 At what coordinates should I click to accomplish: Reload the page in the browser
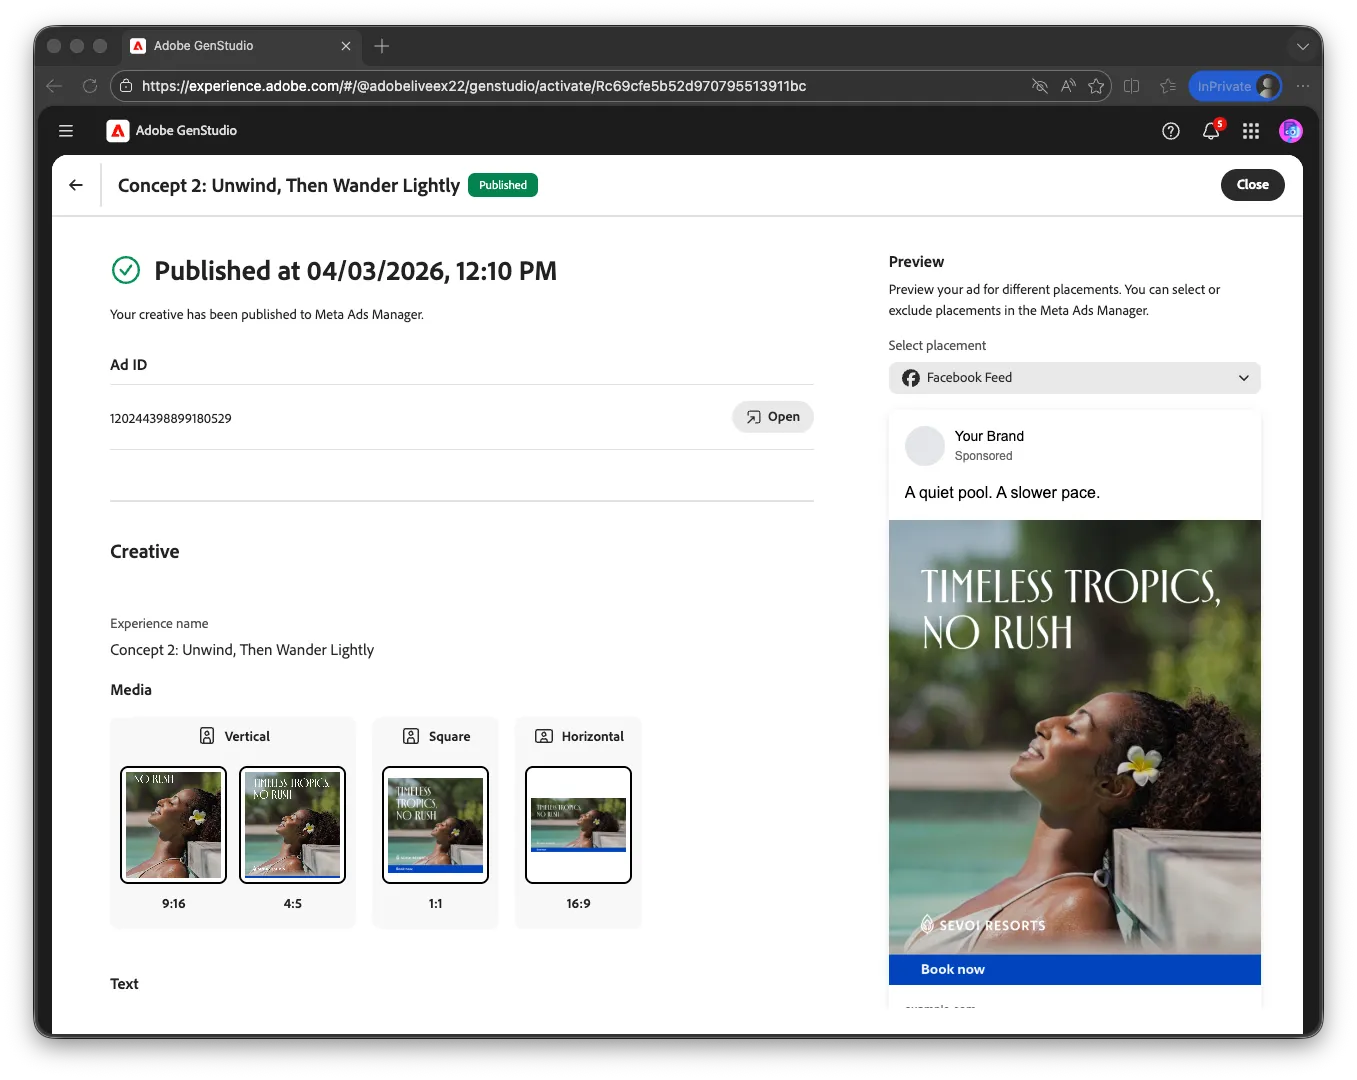[90, 86]
